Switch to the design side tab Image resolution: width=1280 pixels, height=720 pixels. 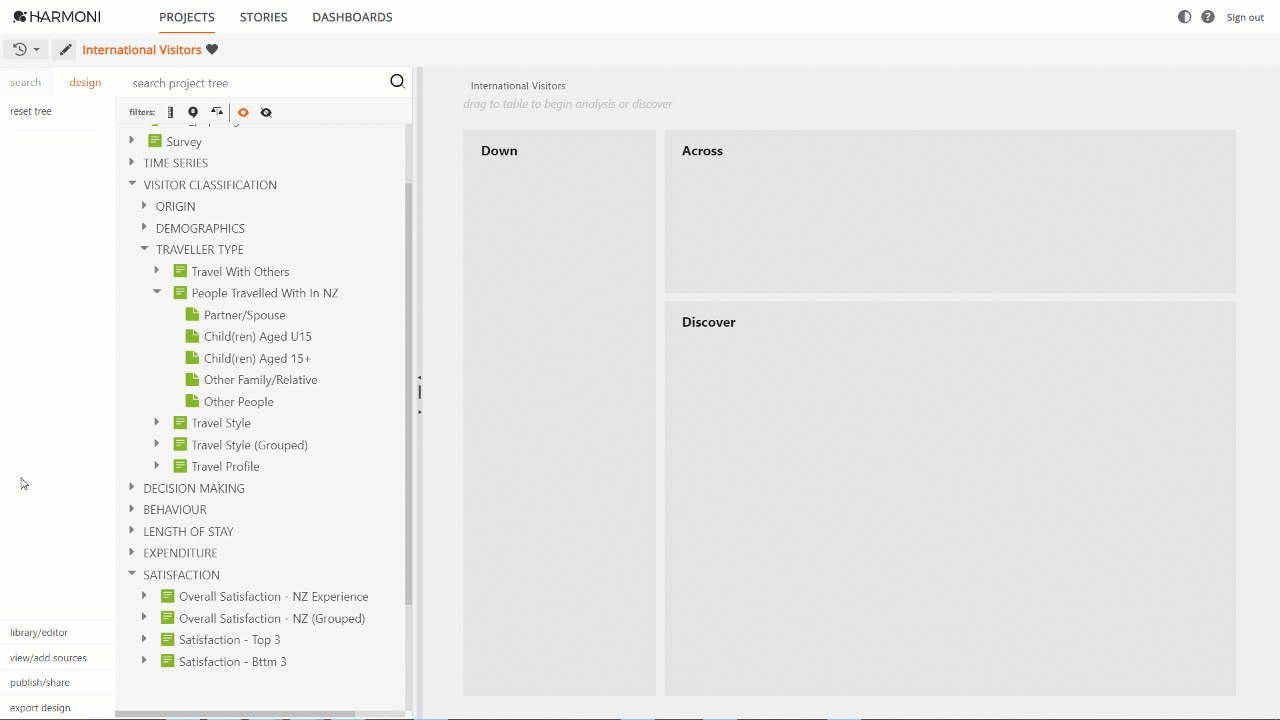(x=85, y=83)
